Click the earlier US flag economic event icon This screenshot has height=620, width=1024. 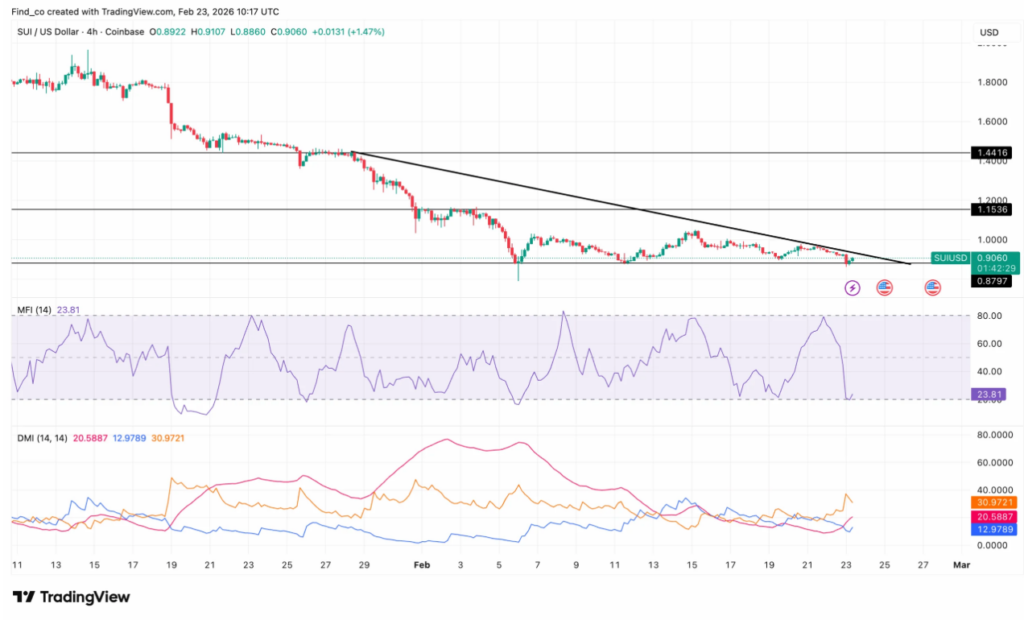click(884, 288)
